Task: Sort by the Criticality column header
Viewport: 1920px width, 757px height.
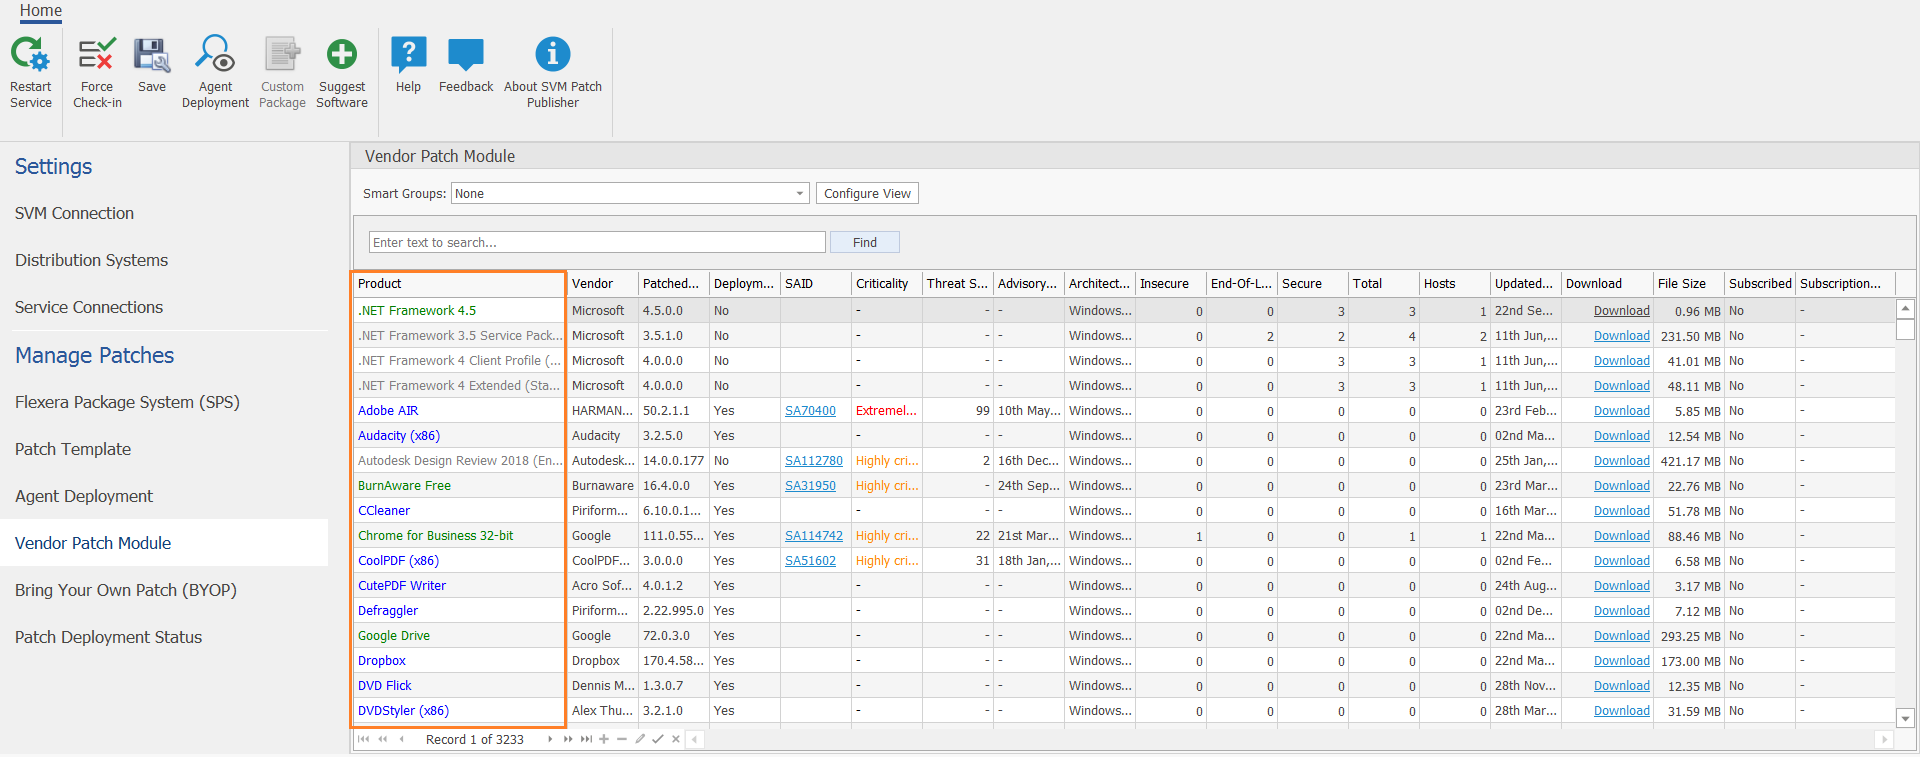Action: coord(887,284)
